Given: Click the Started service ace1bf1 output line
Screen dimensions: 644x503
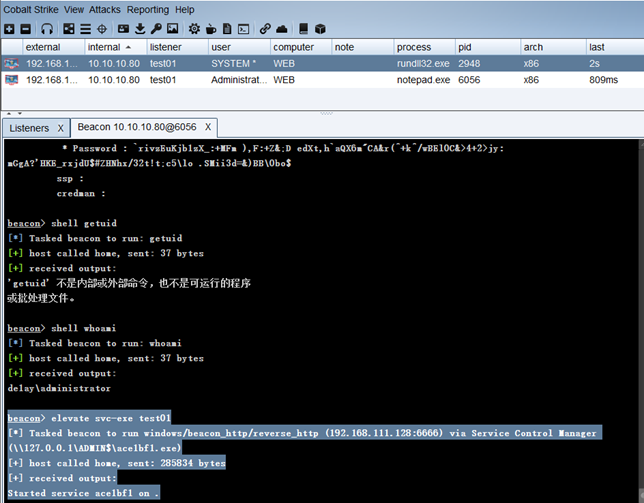Looking at the screenshot, I should click(x=83, y=493).
